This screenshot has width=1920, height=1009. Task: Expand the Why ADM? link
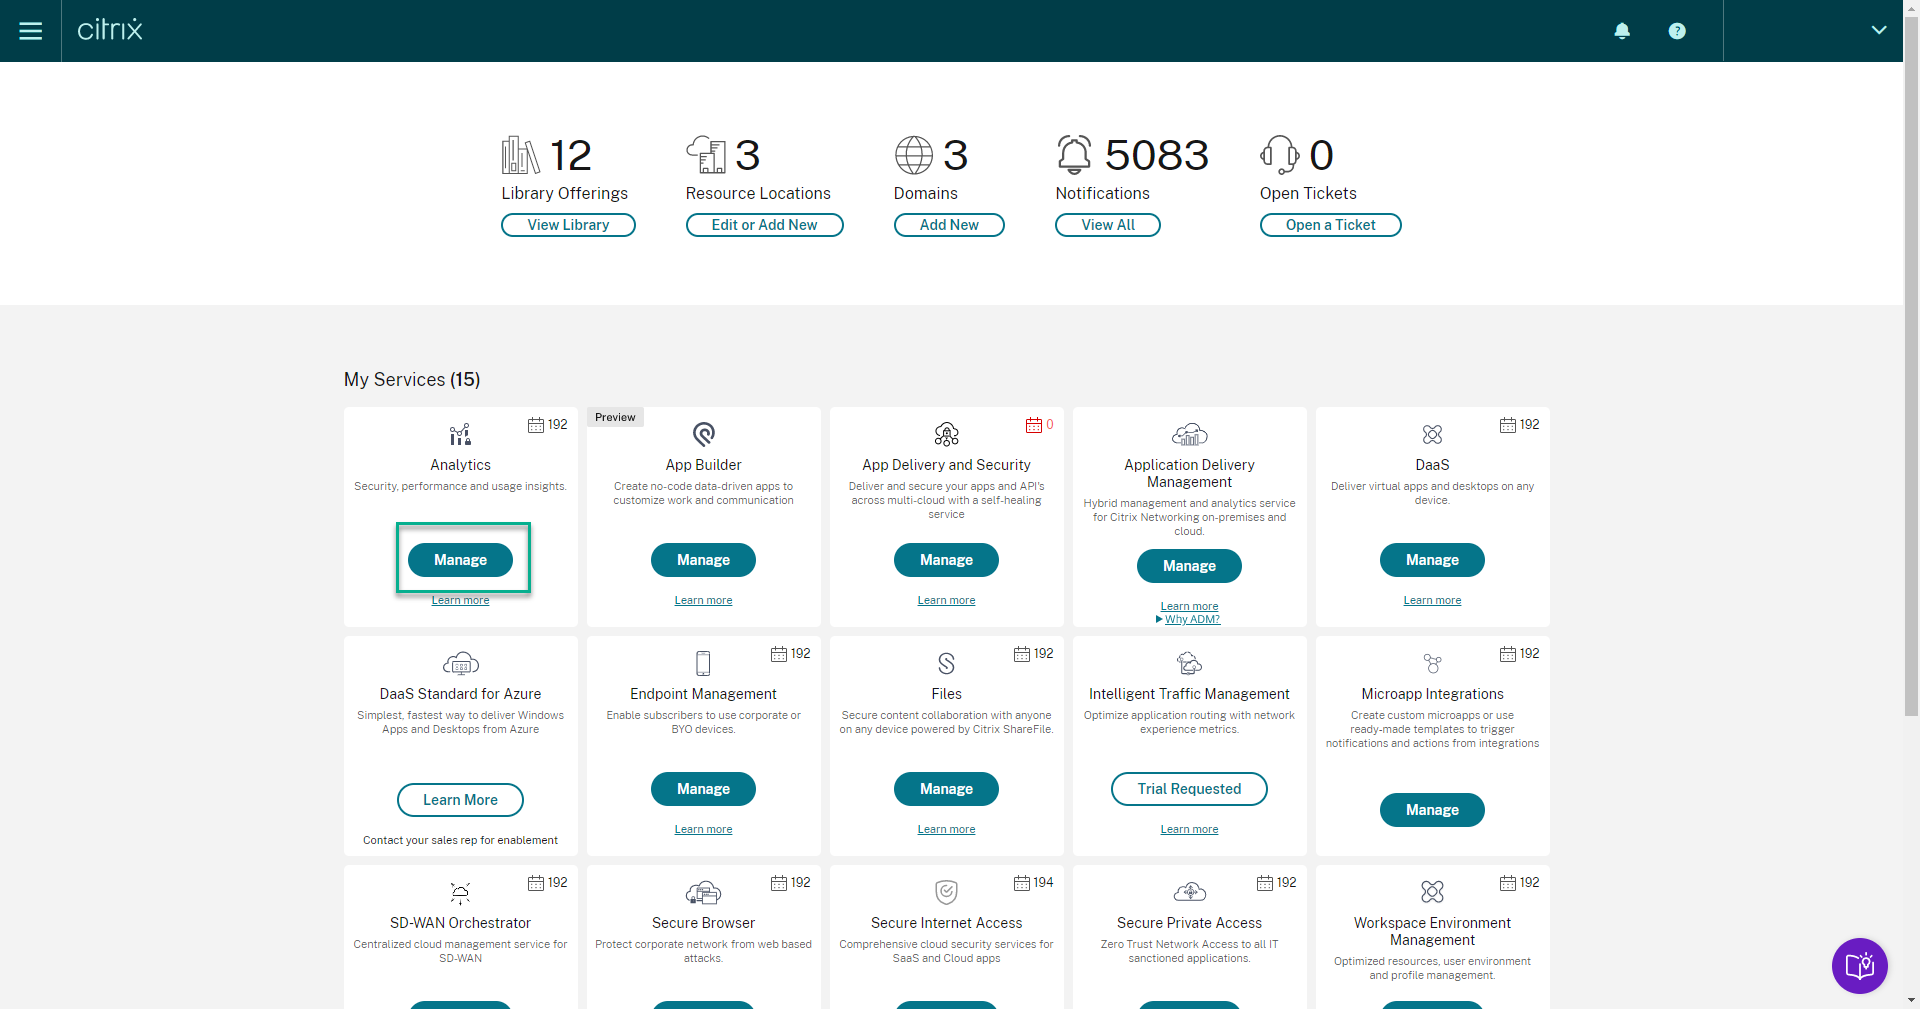[x=1190, y=620]
